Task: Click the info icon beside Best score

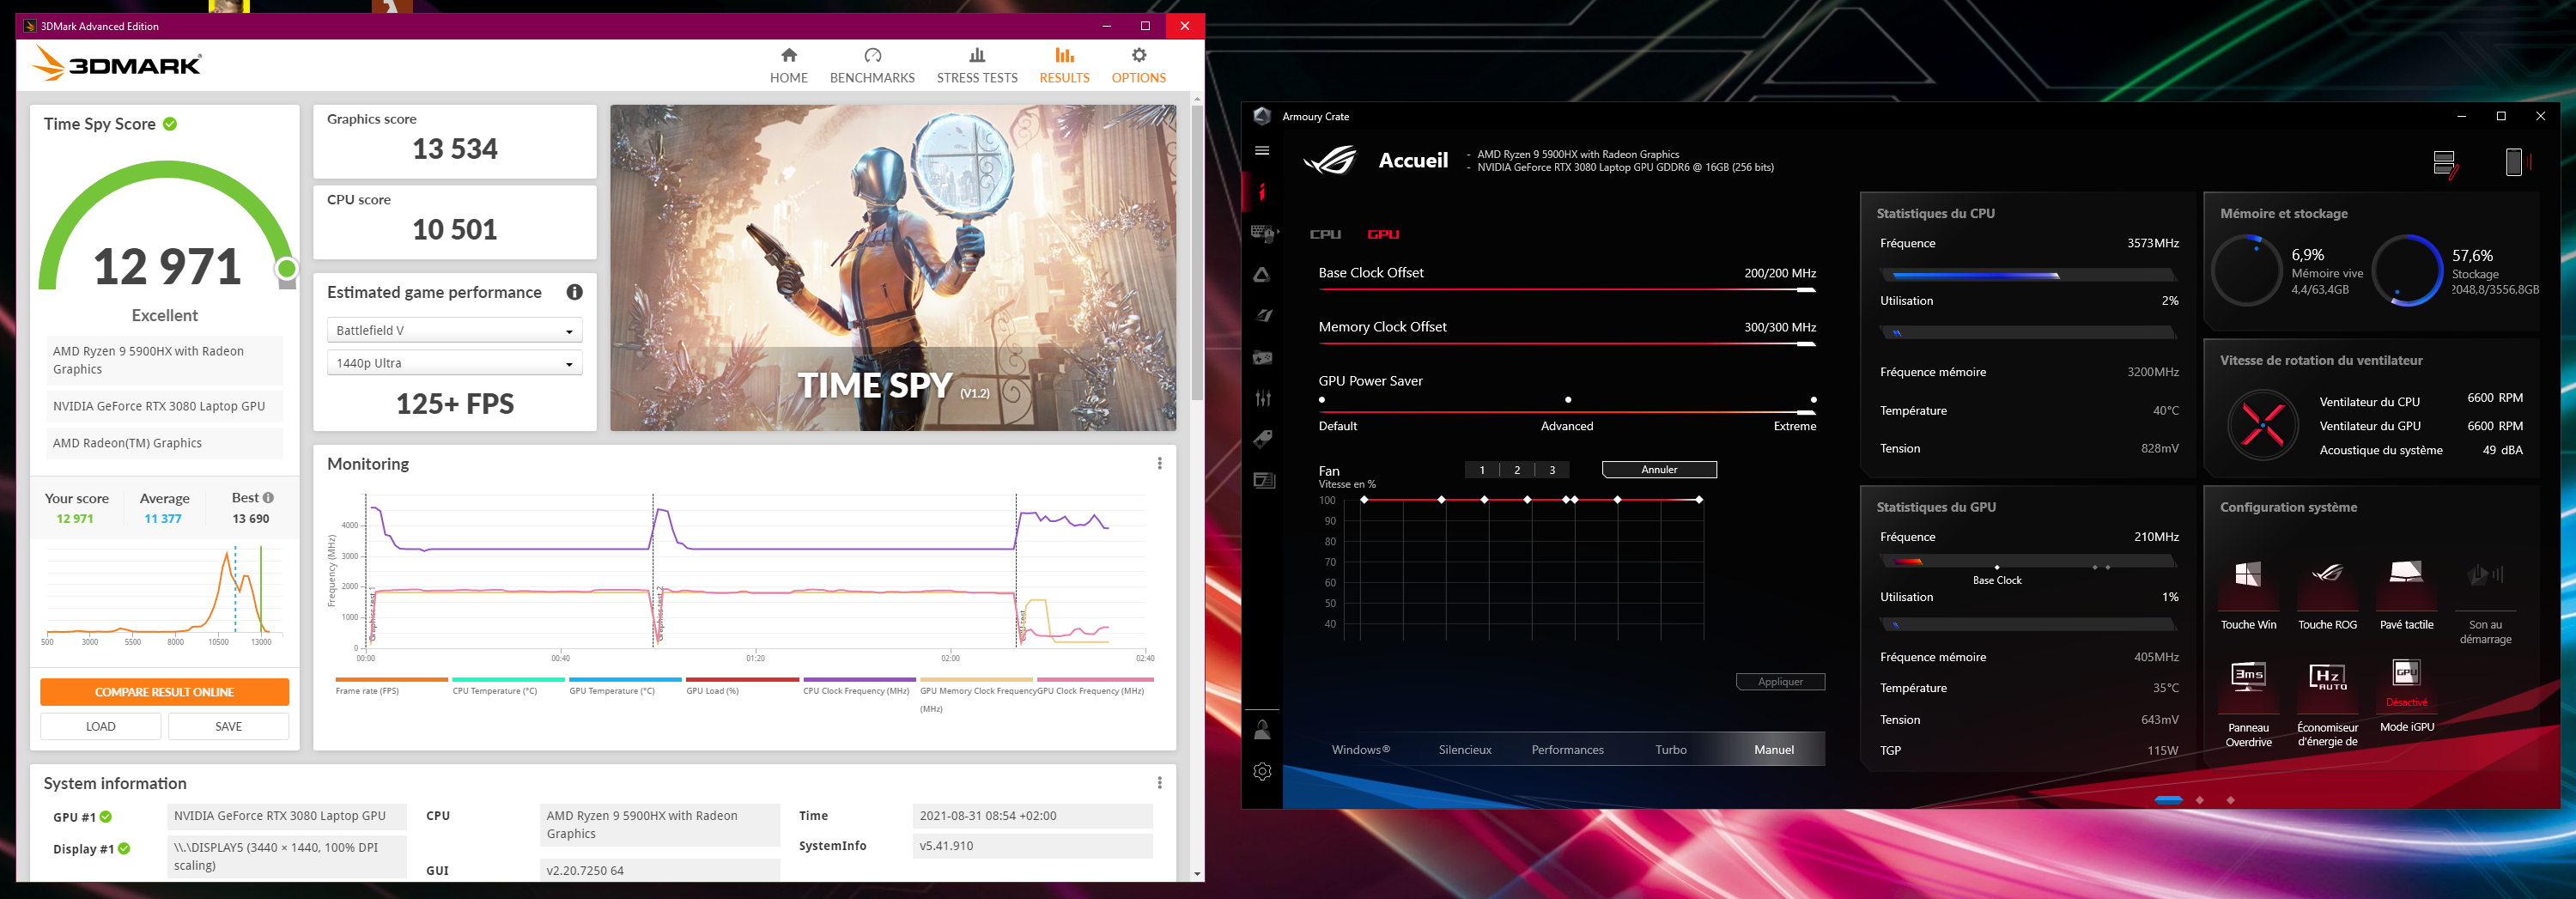Action: pos(268,497)
